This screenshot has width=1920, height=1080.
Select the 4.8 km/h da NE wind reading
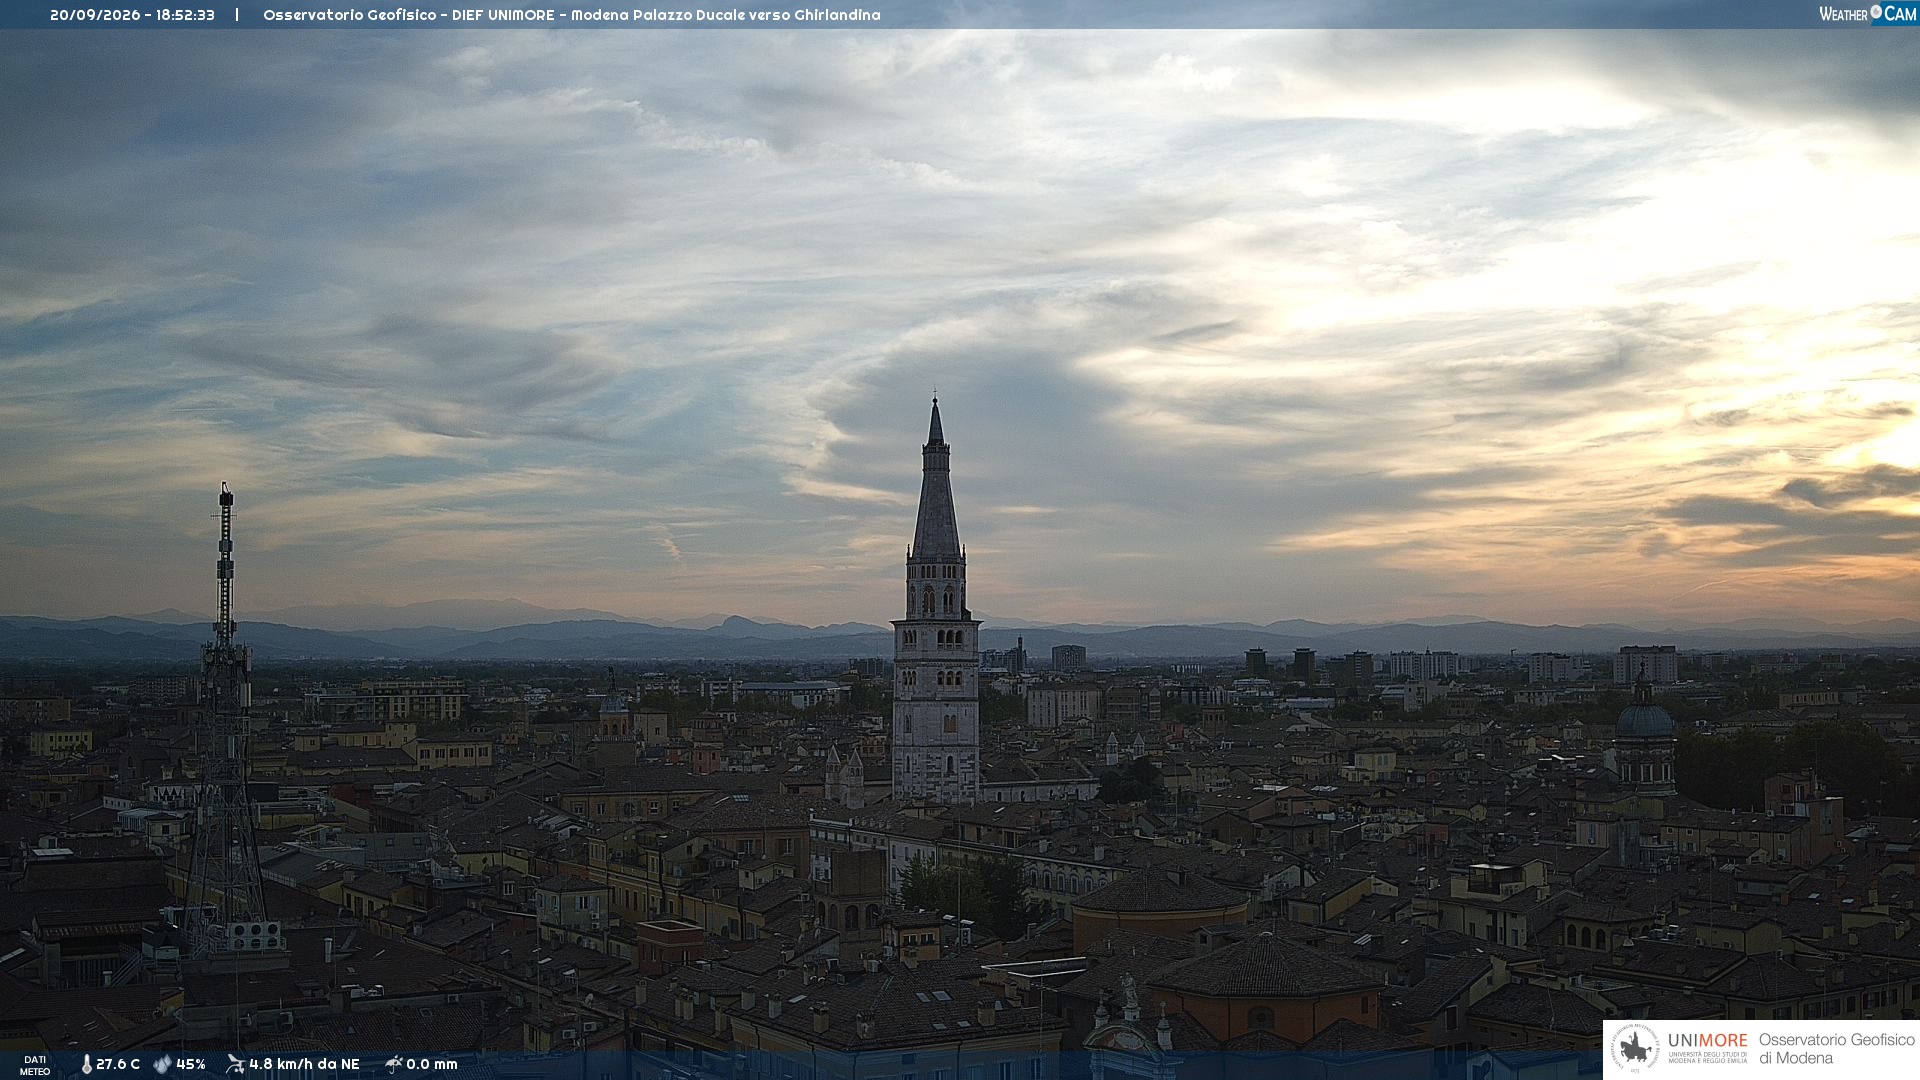[x=304, y=1064]
